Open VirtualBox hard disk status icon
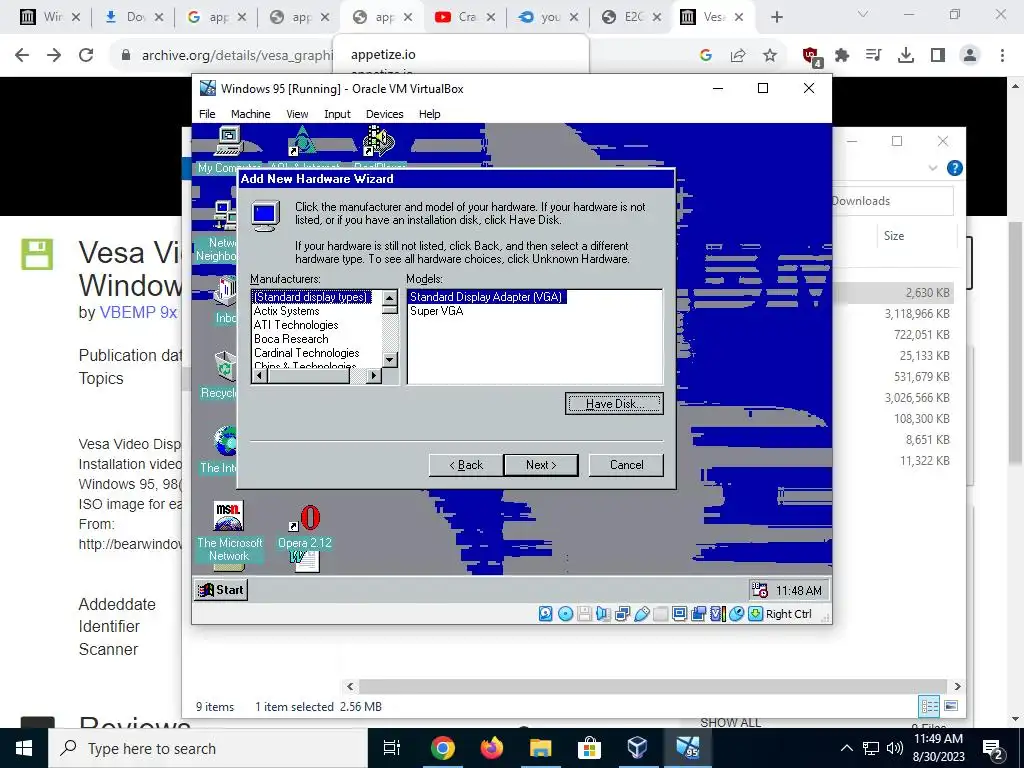 (545, 614)
